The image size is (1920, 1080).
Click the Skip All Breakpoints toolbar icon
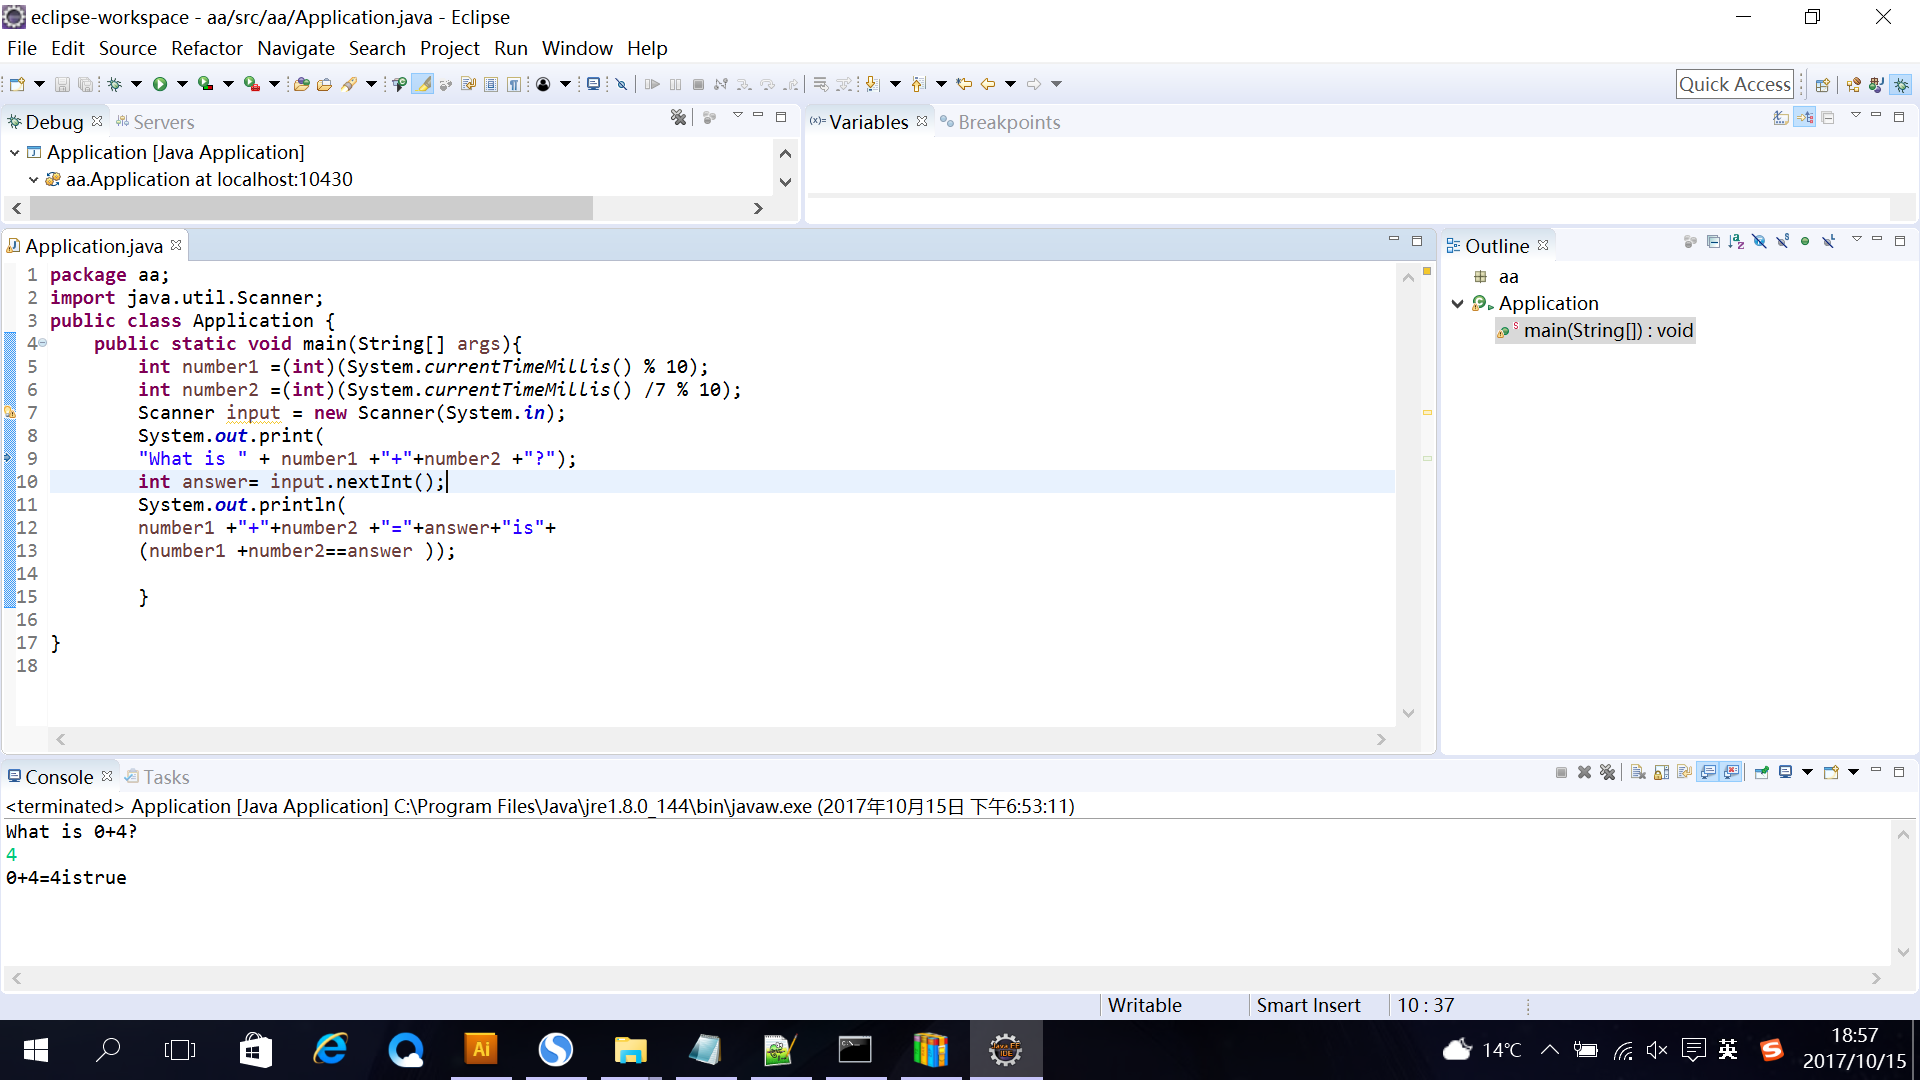tap(621, 84)
